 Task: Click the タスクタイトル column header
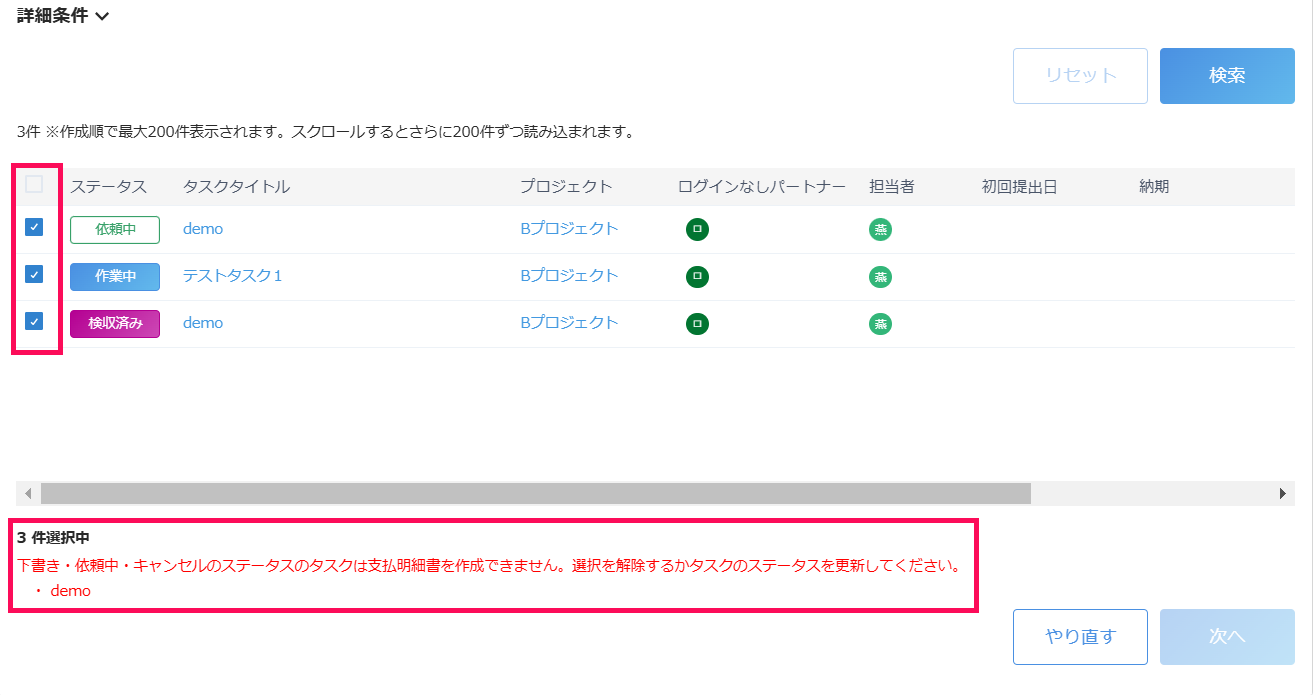pyautogui.click(x=237, y=187)
